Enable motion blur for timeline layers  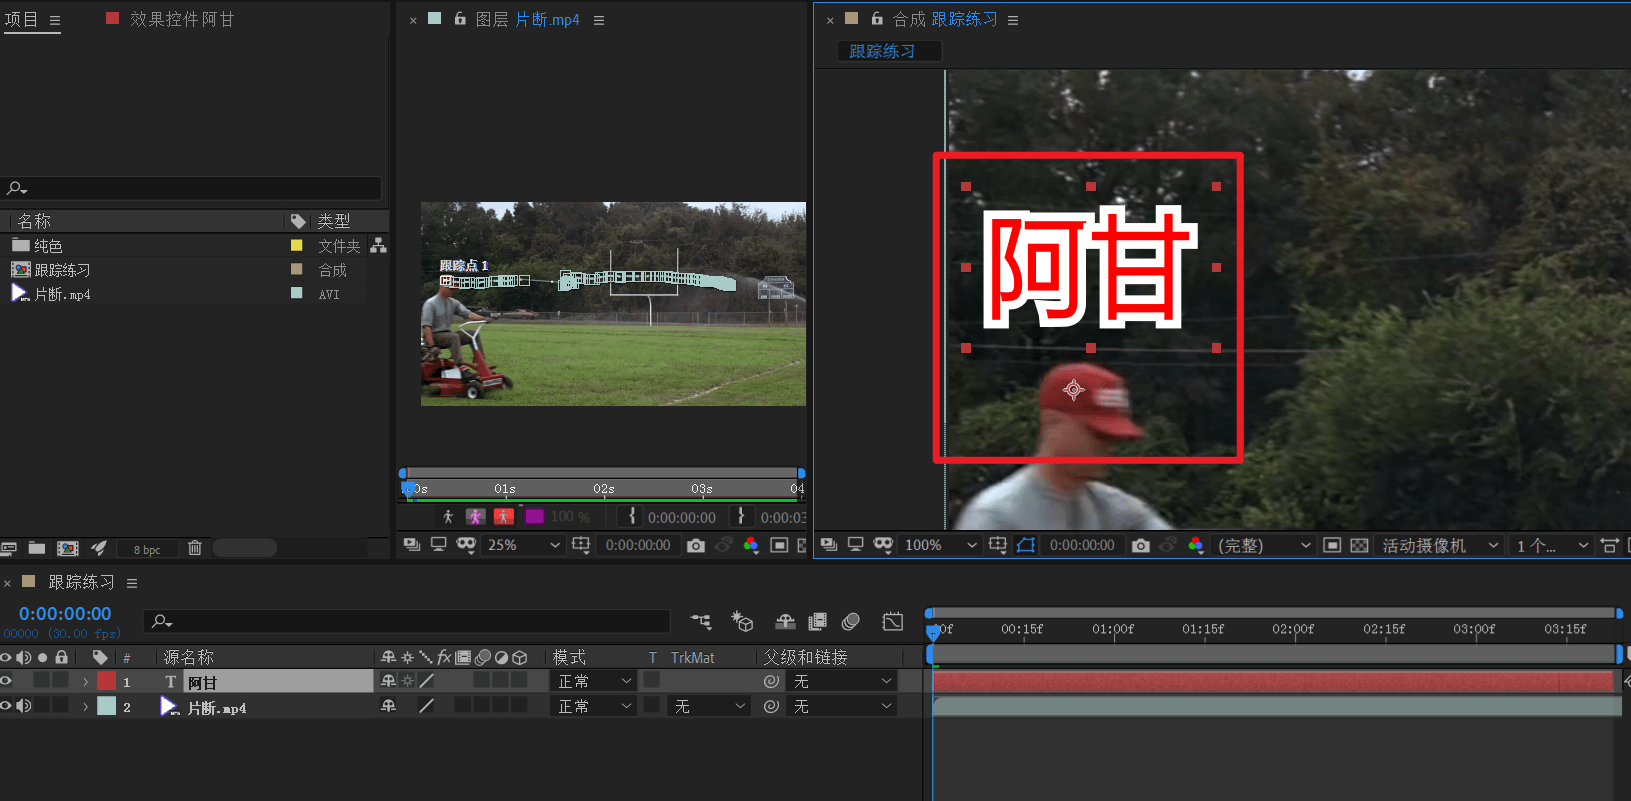coord(850,621)
